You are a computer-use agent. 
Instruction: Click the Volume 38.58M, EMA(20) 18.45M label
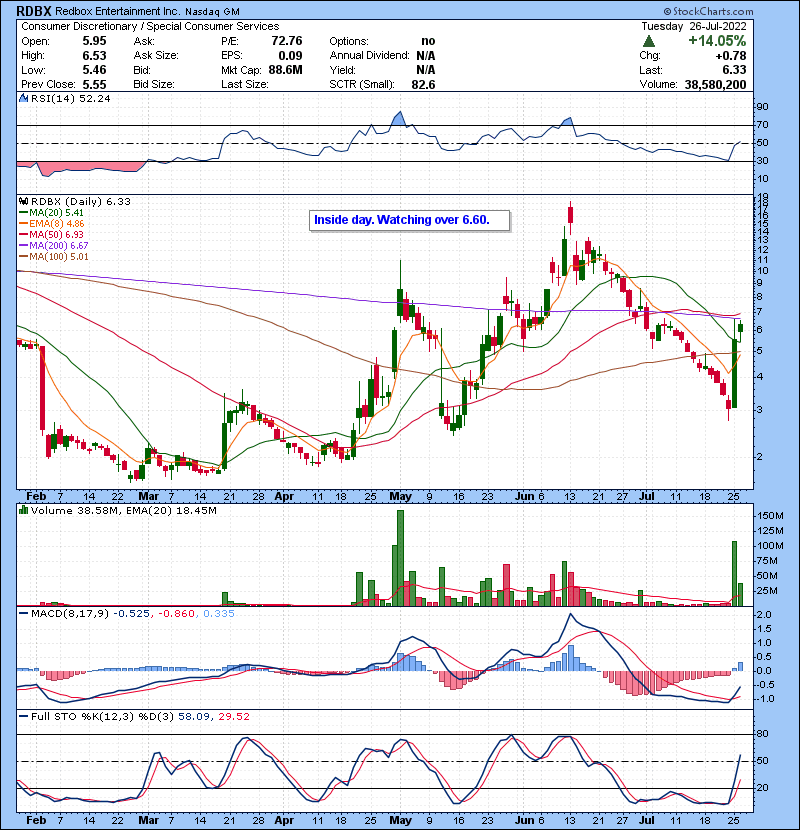coord(123,511)
